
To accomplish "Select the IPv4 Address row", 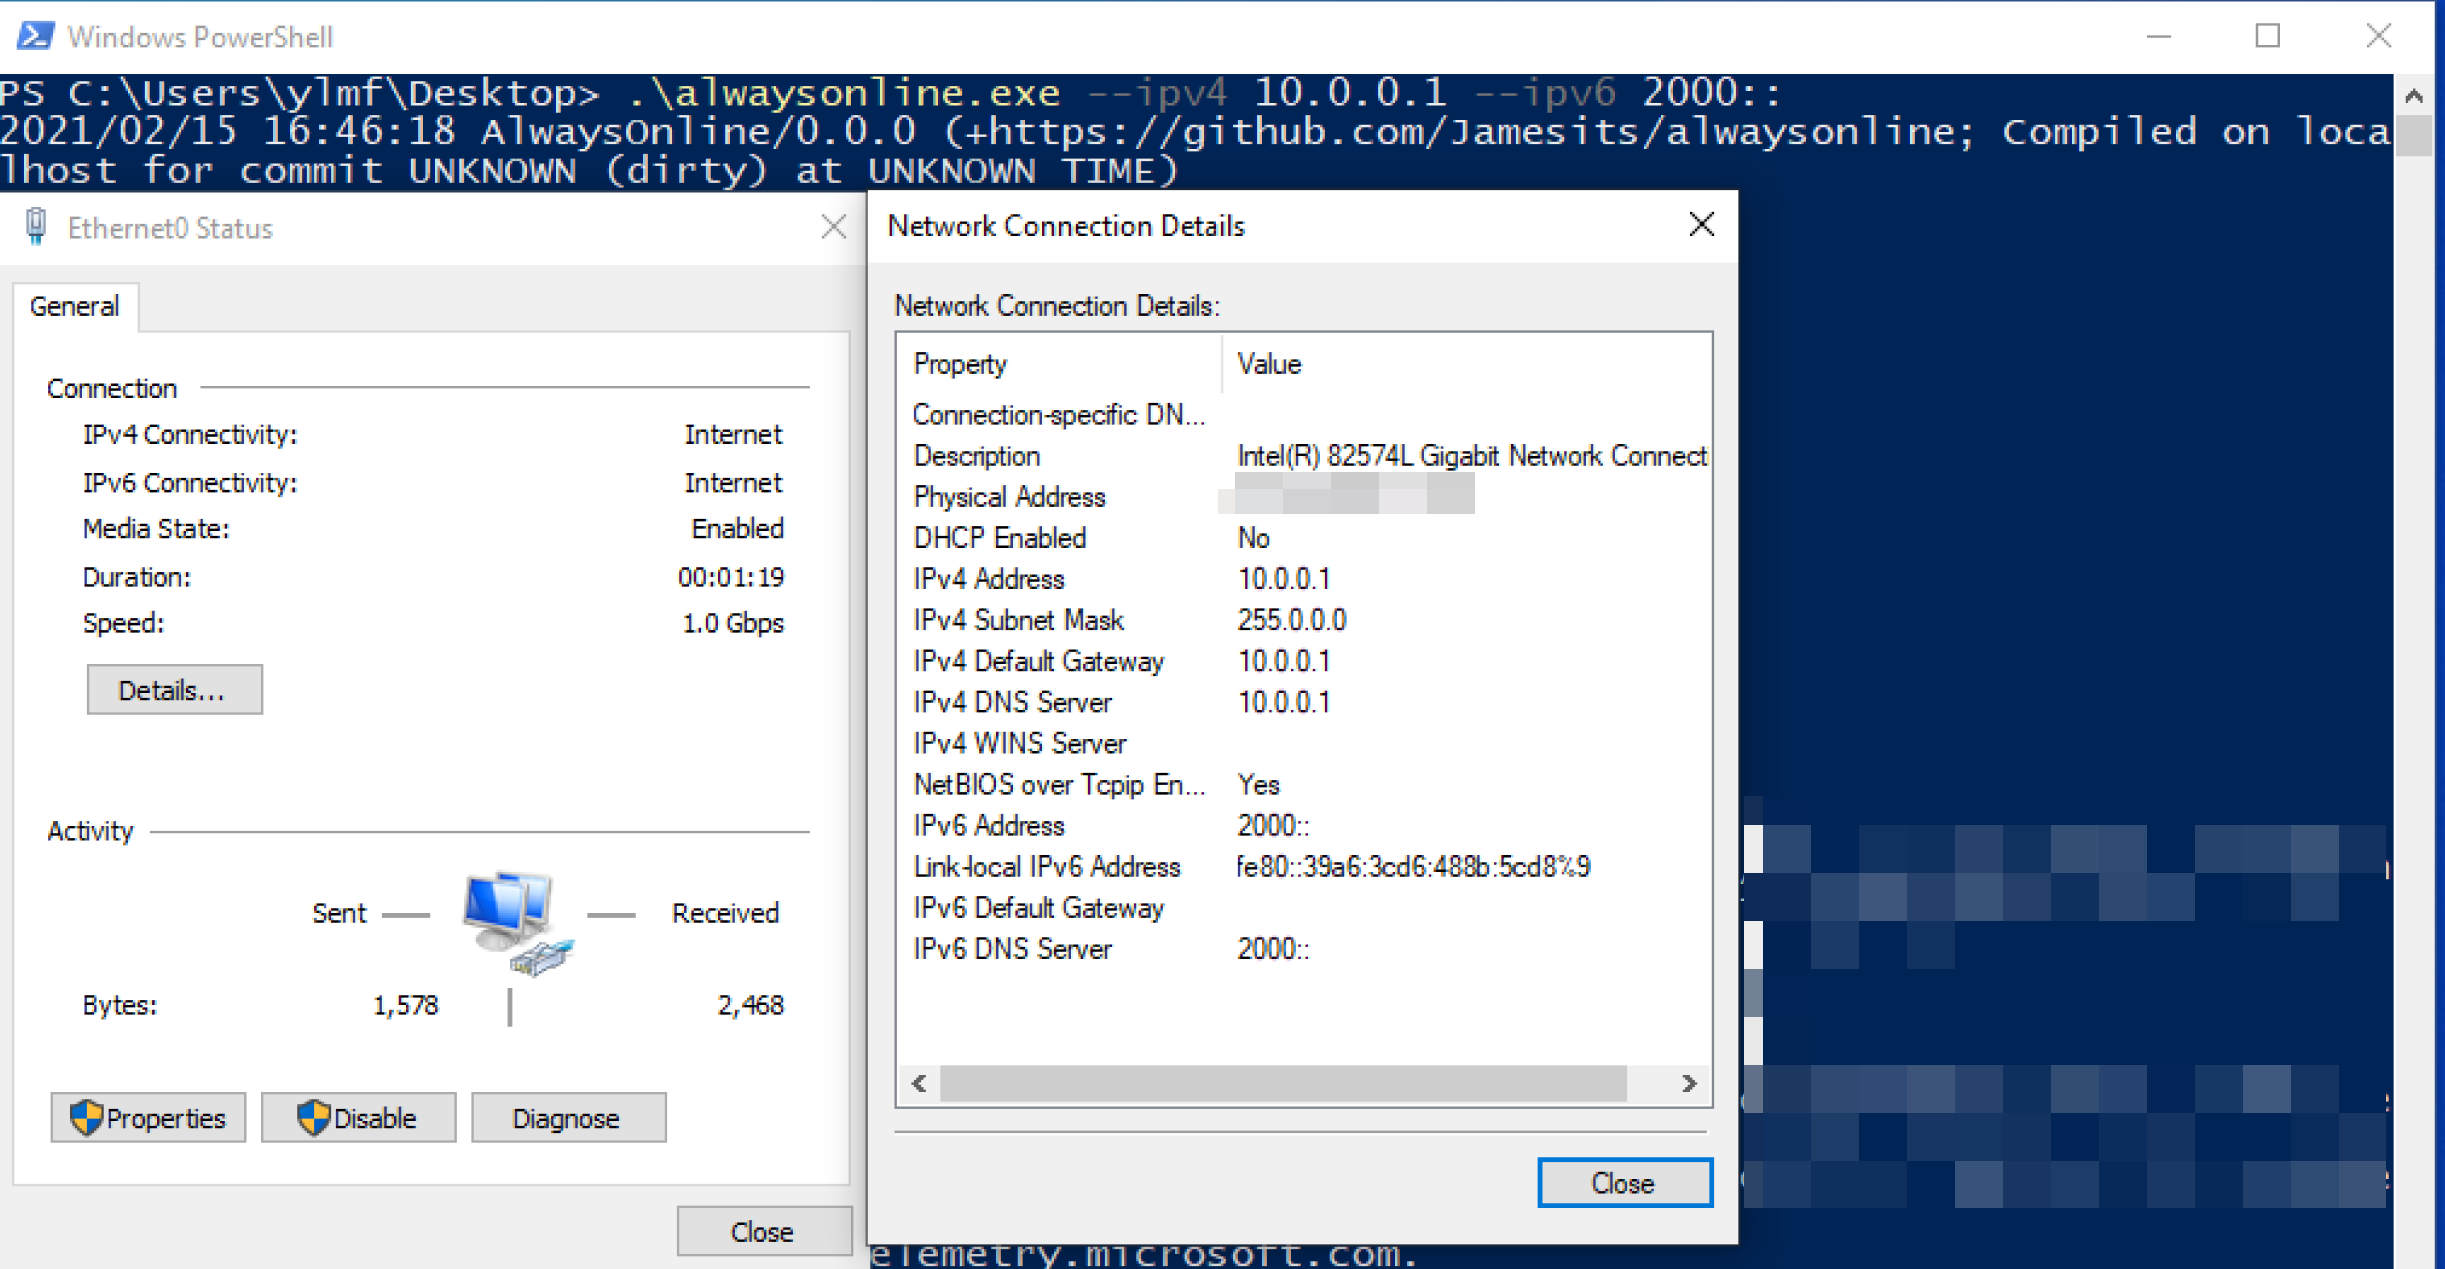I will point(989,579).
